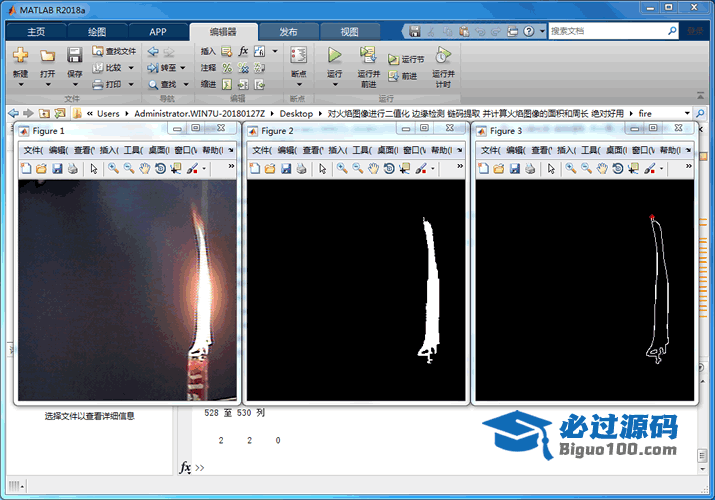Screen dimensions: 715x500
Task: Click the search documentation input field
Action: tap(608, 31)
